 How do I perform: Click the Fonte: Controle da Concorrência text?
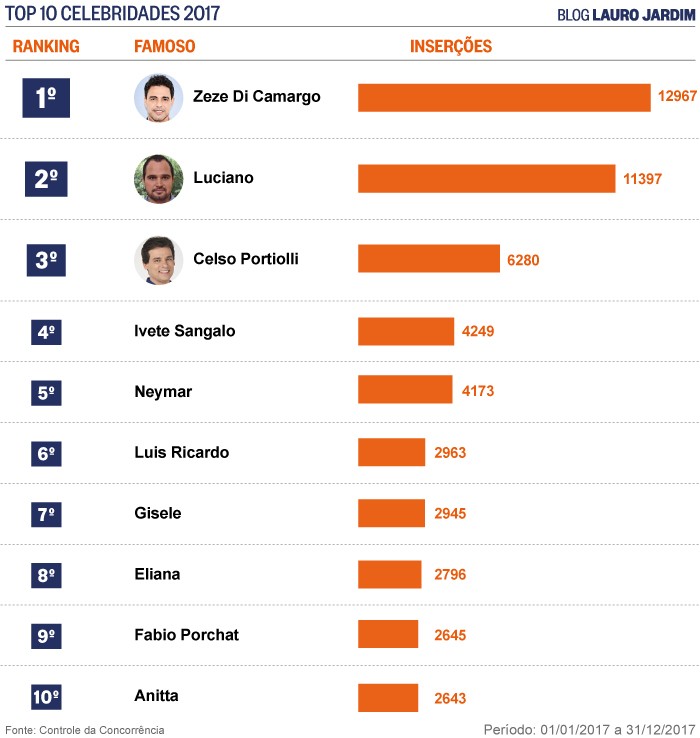(85, 730)
